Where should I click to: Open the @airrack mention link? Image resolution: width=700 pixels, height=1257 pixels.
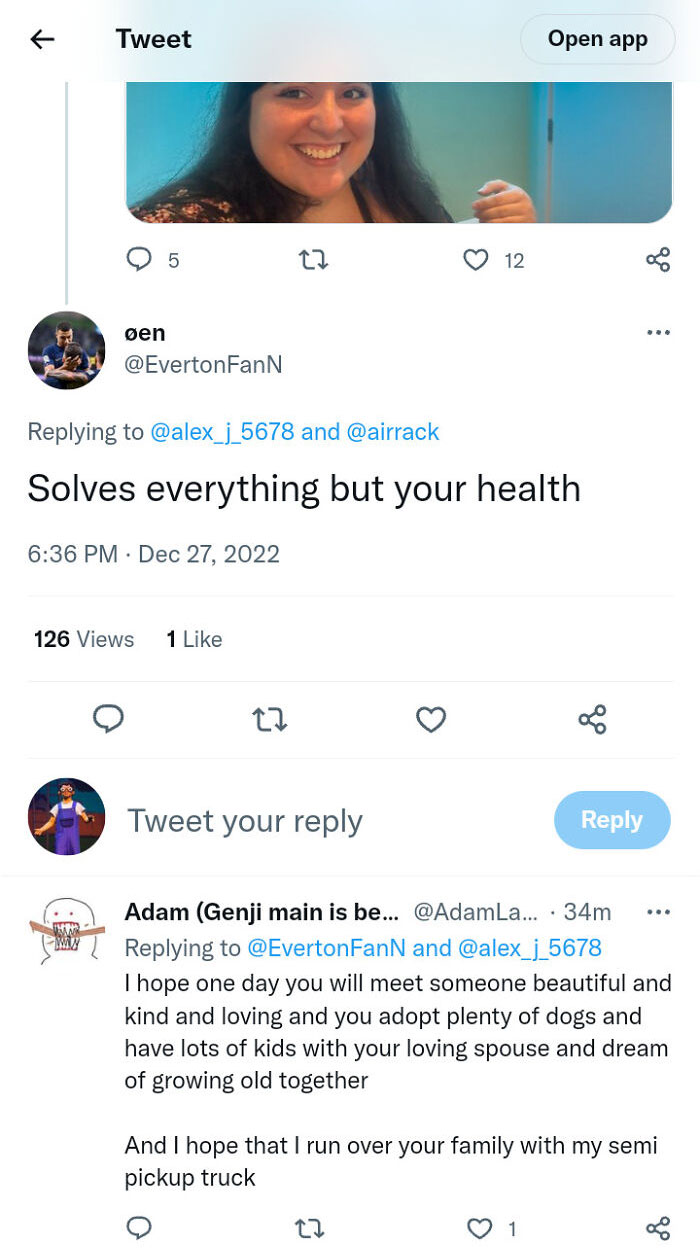tap(392, 432)
